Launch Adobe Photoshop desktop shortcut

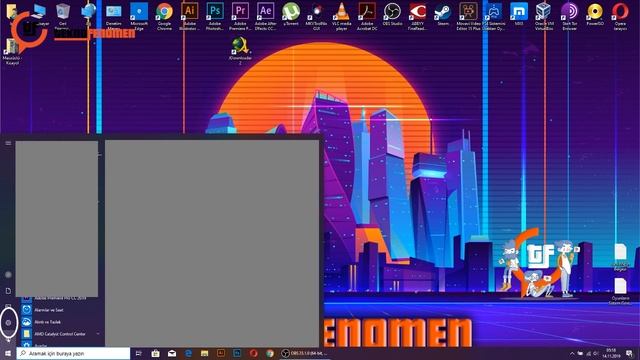(x=215, y=16)
